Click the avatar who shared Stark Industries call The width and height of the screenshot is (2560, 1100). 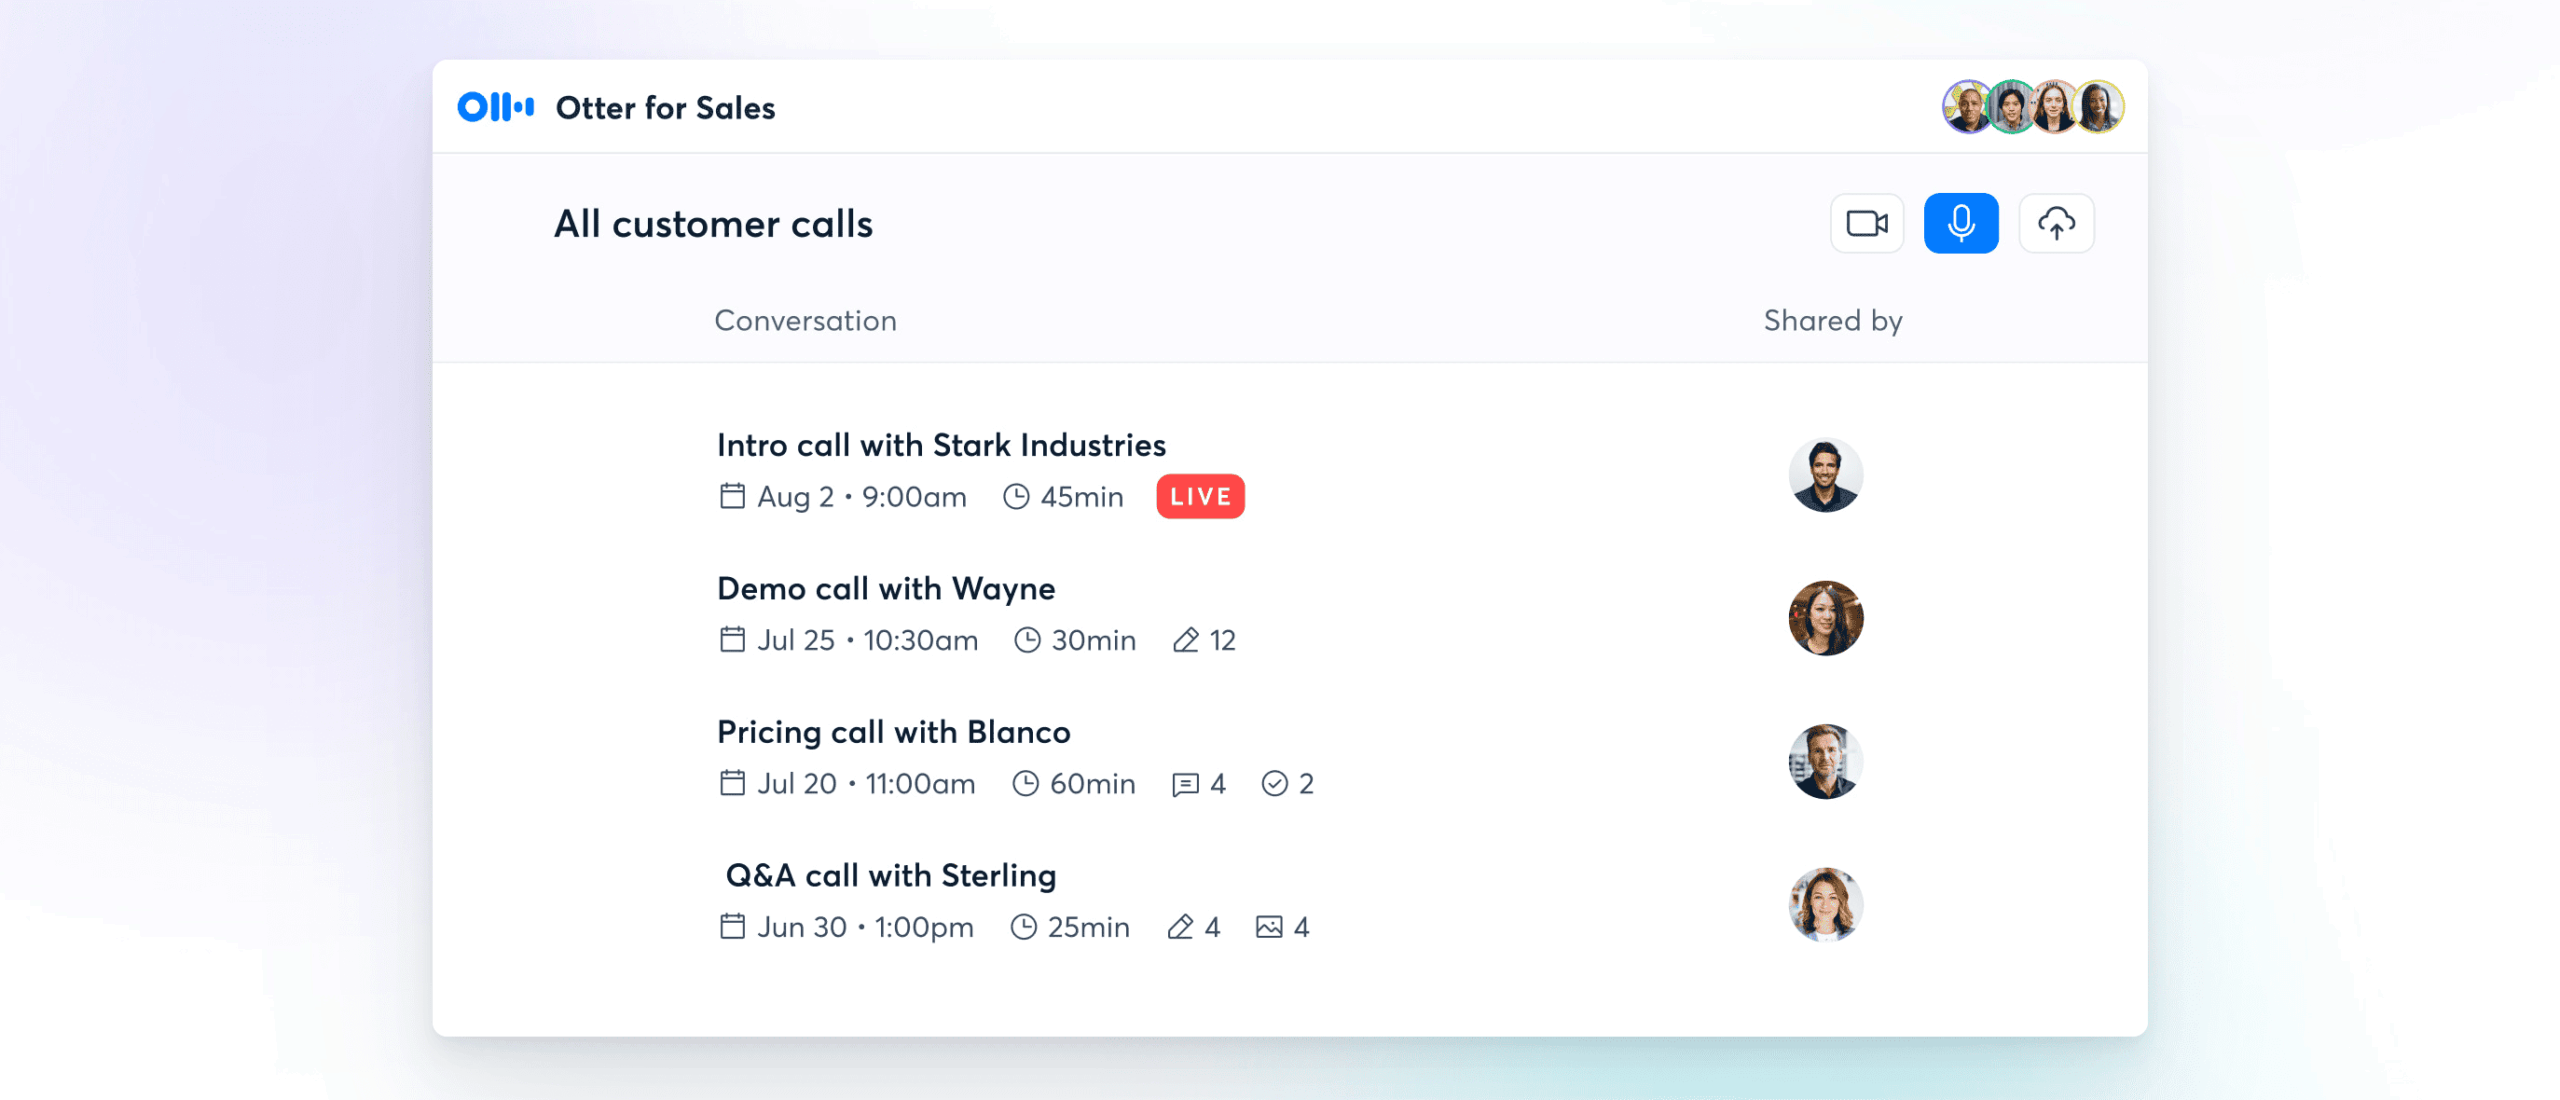tap(1825, 475)
